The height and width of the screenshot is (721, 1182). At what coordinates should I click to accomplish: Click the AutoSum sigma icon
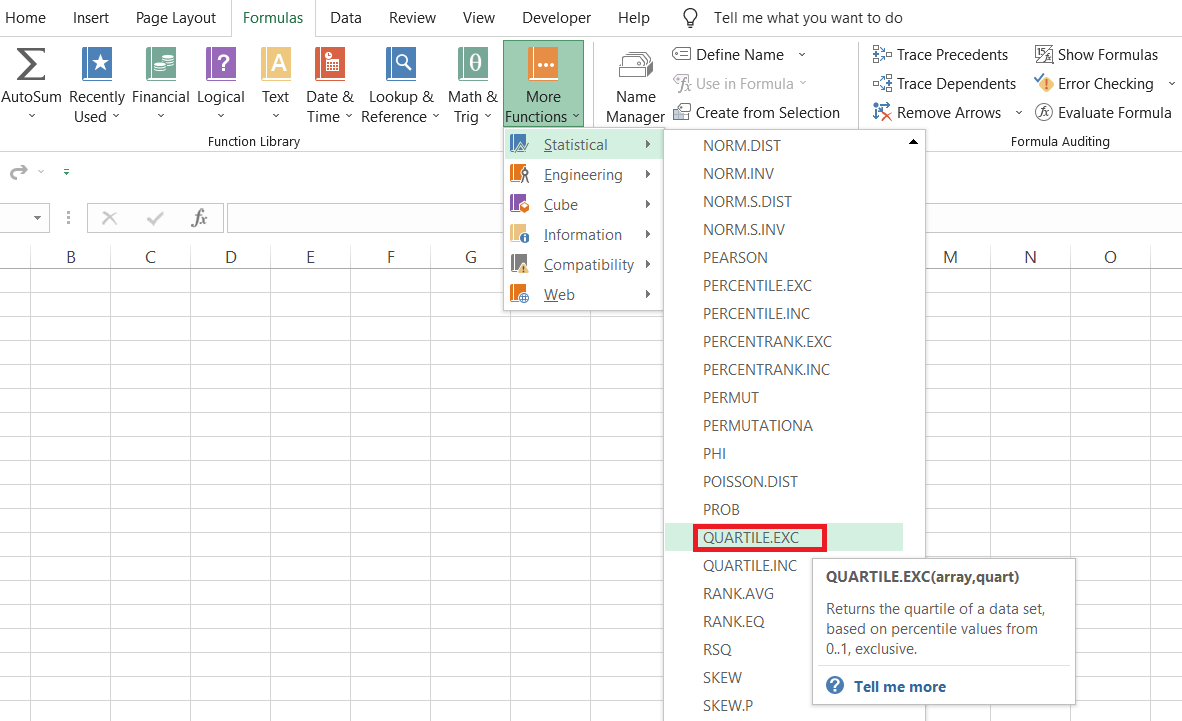click(x=31, y=65)
